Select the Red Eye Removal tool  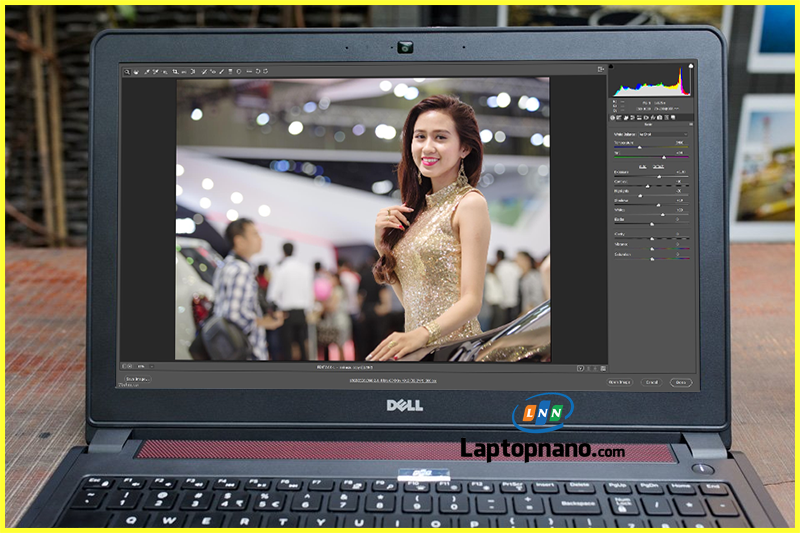point(213,72)
